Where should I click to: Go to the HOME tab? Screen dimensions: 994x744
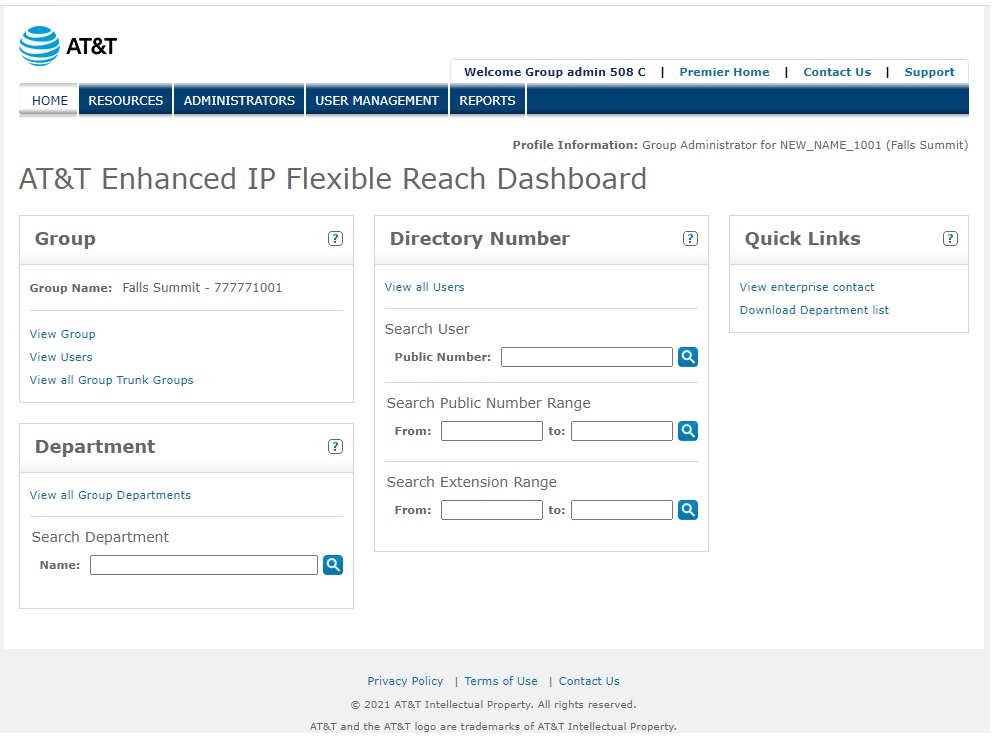(49, 101)
